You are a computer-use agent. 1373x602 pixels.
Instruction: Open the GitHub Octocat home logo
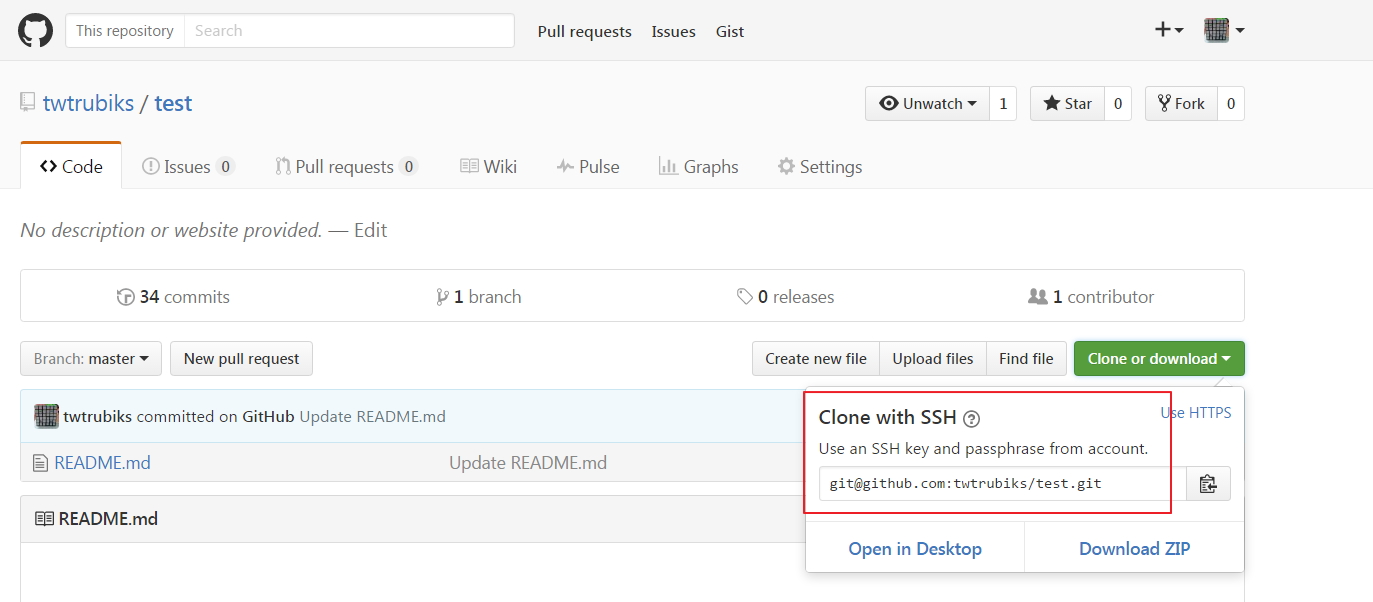coord(35,30)
